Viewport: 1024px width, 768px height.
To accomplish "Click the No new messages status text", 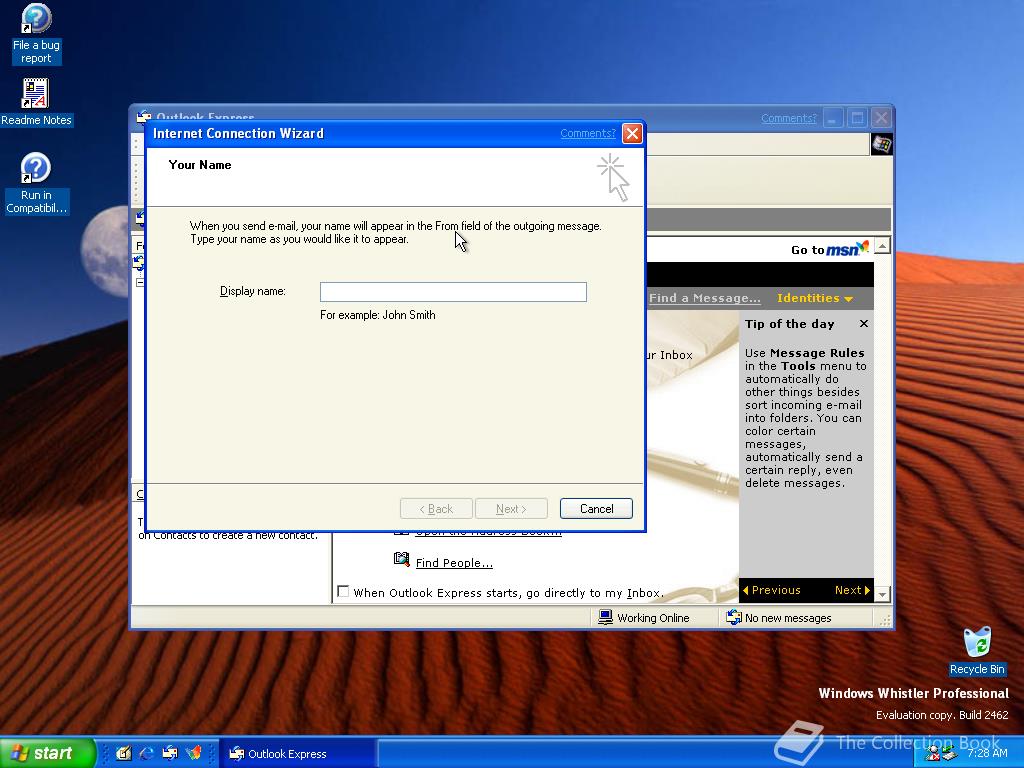I will 788,618.
